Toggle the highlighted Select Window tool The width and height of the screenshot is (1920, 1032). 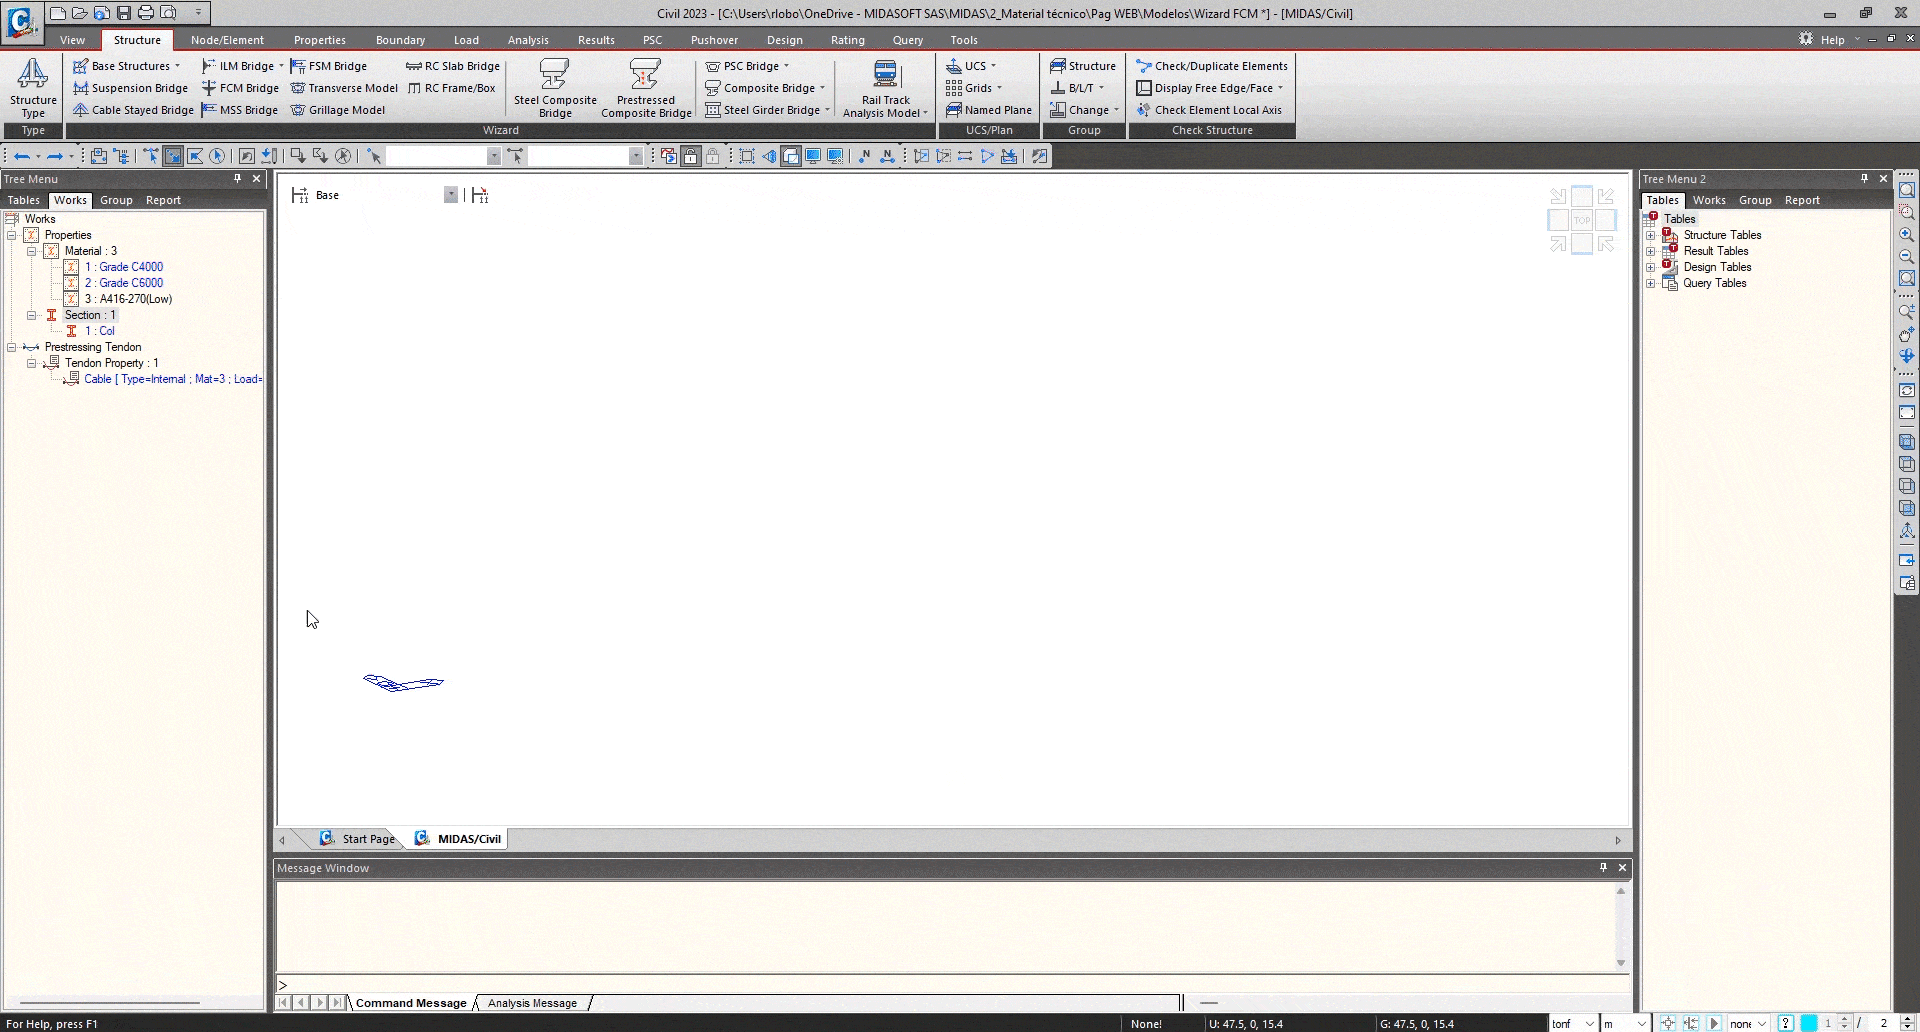[x=173, y=156]
